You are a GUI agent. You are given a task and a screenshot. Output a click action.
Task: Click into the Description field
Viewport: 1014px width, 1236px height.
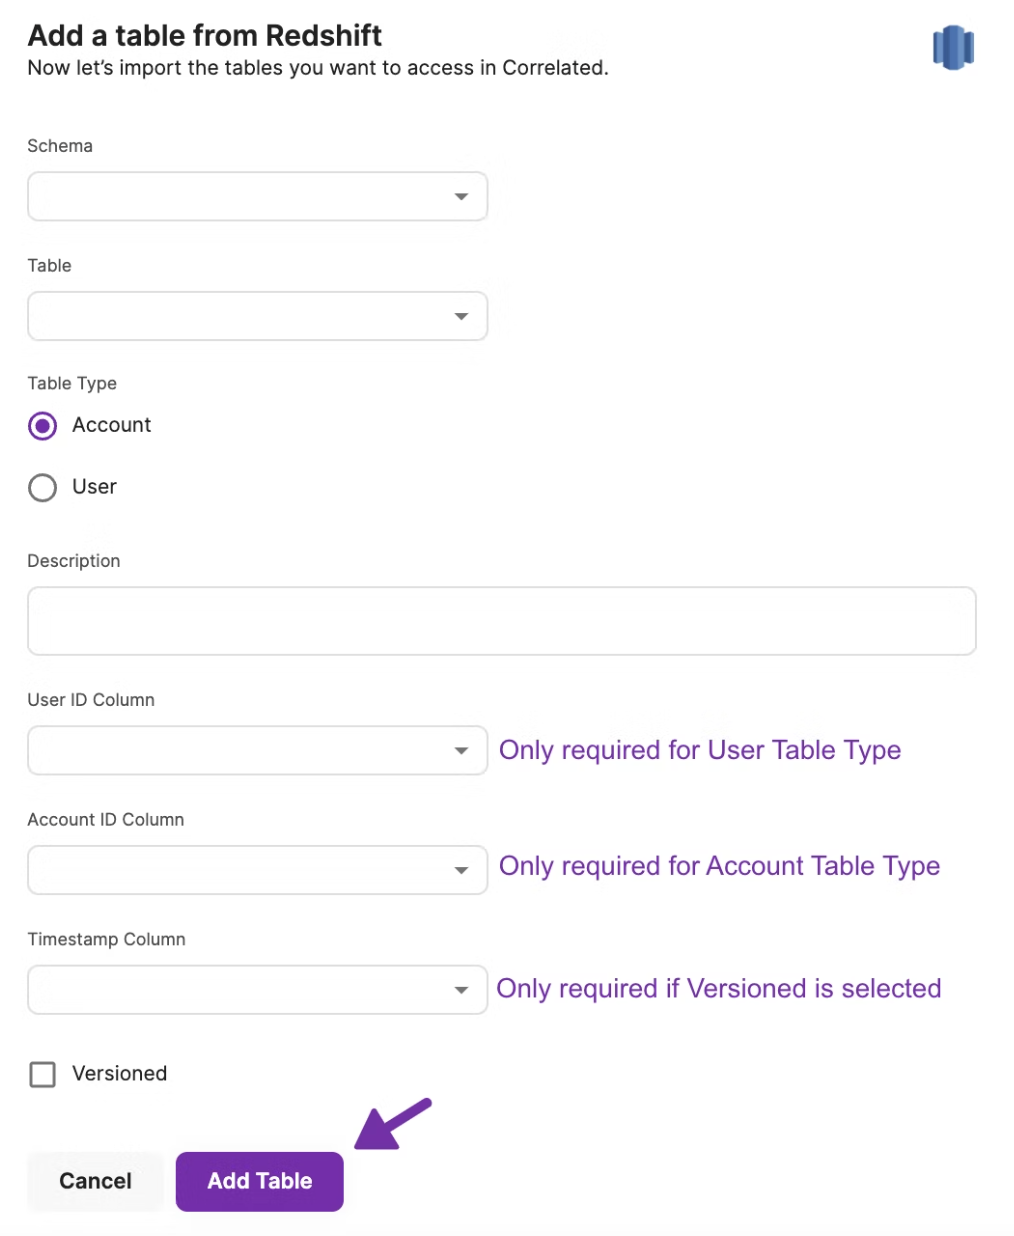click(501, 621)
